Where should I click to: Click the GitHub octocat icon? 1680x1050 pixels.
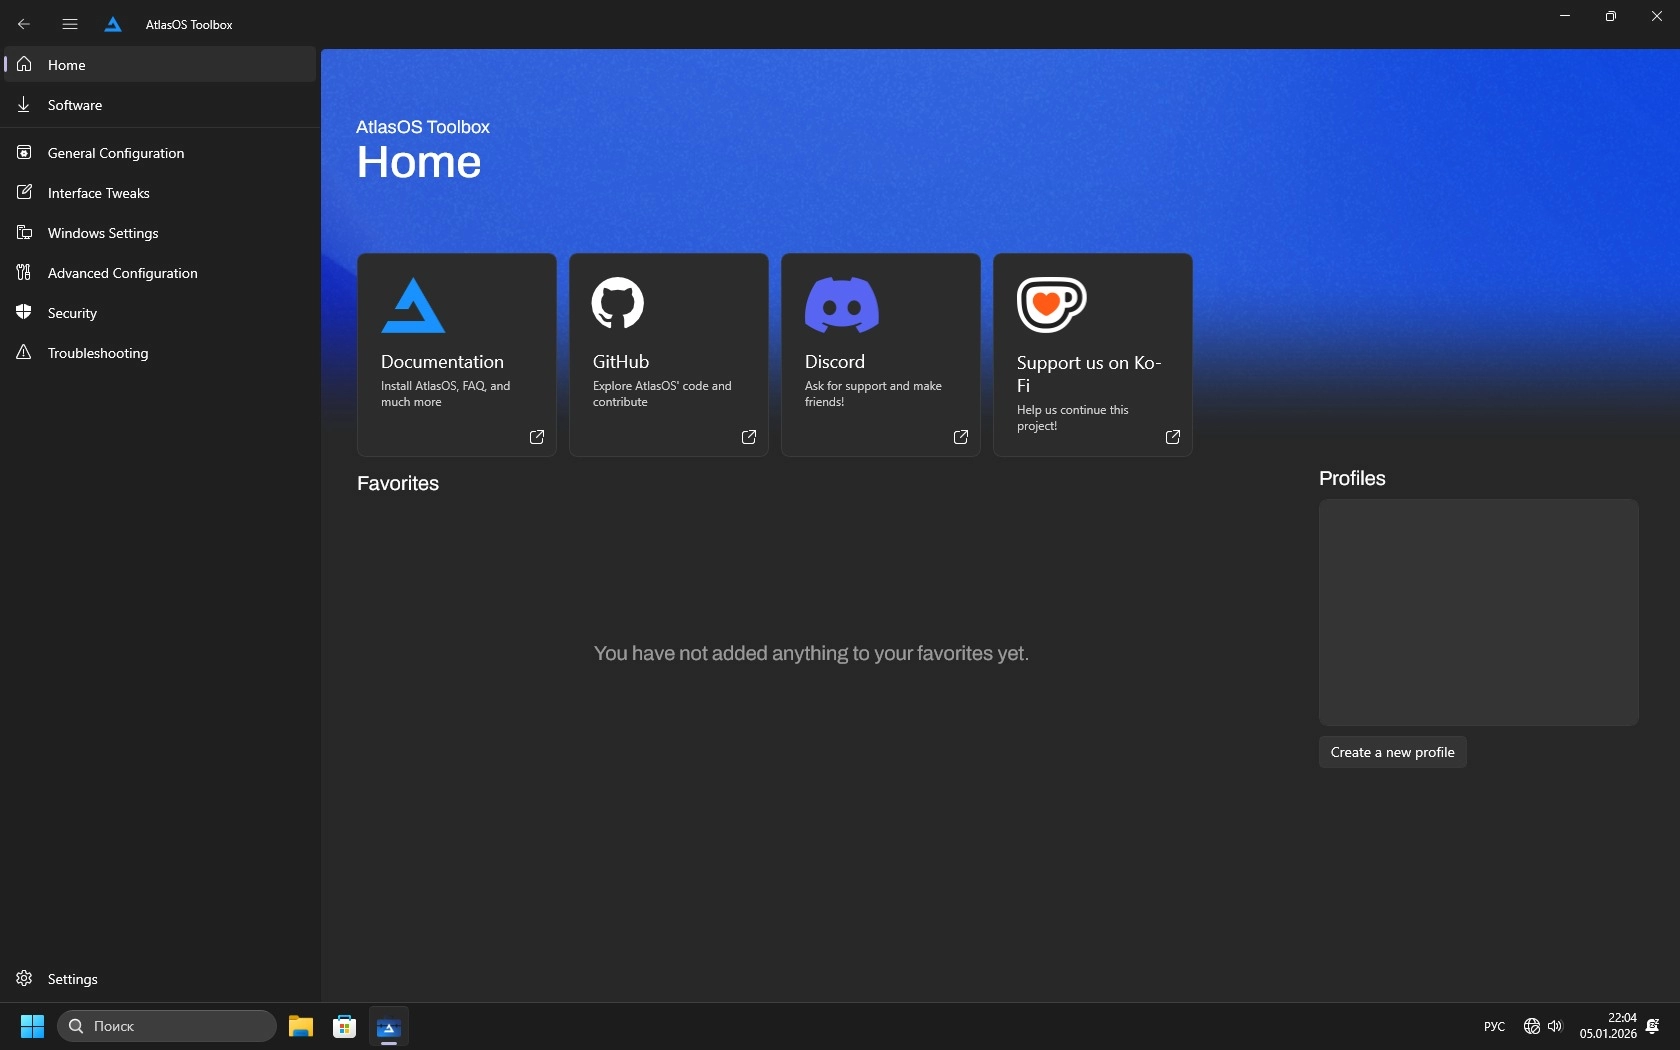click(618, 303)
